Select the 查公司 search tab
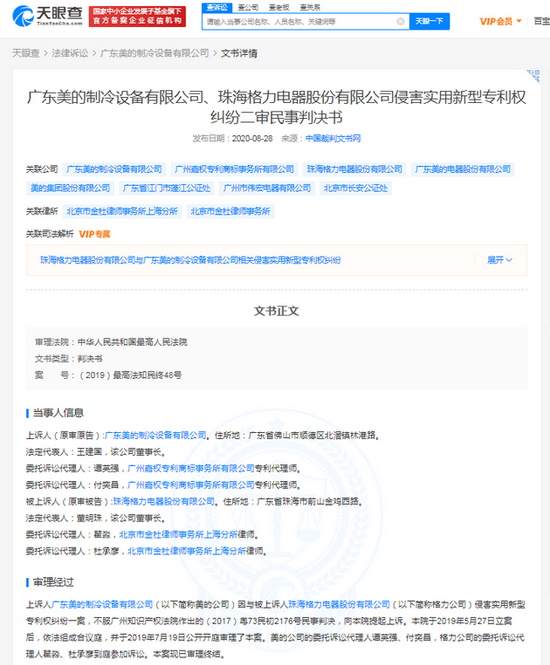This screenshot has height=665, width=550. coord(248,7)
